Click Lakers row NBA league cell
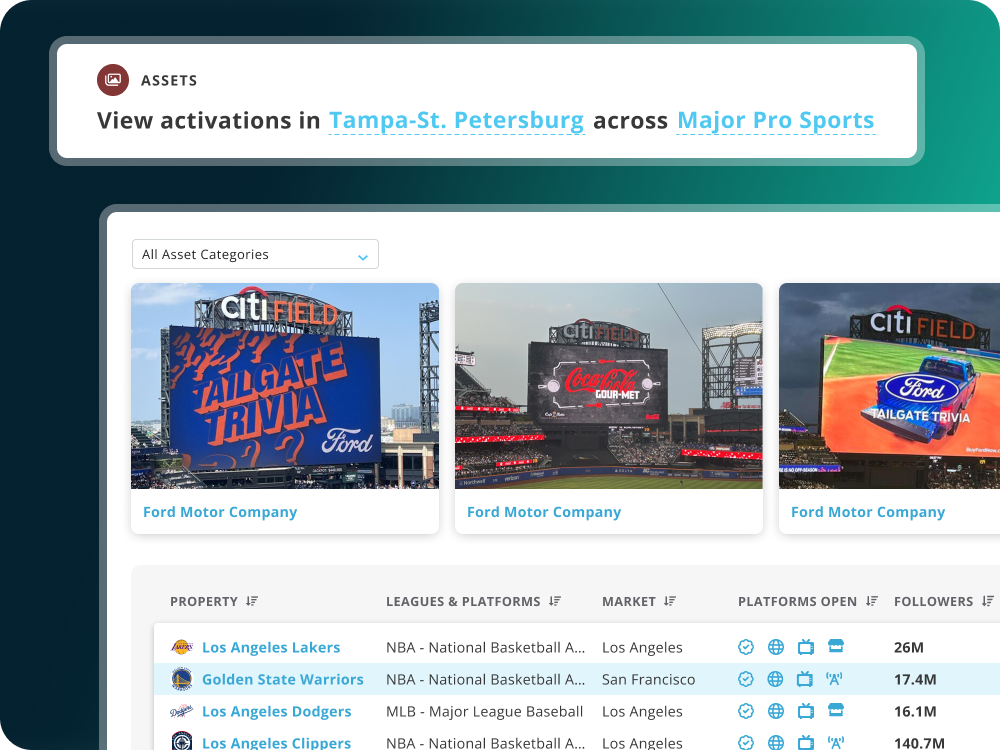This screenshot has width=1000, height=750. (x=485, y=647)
